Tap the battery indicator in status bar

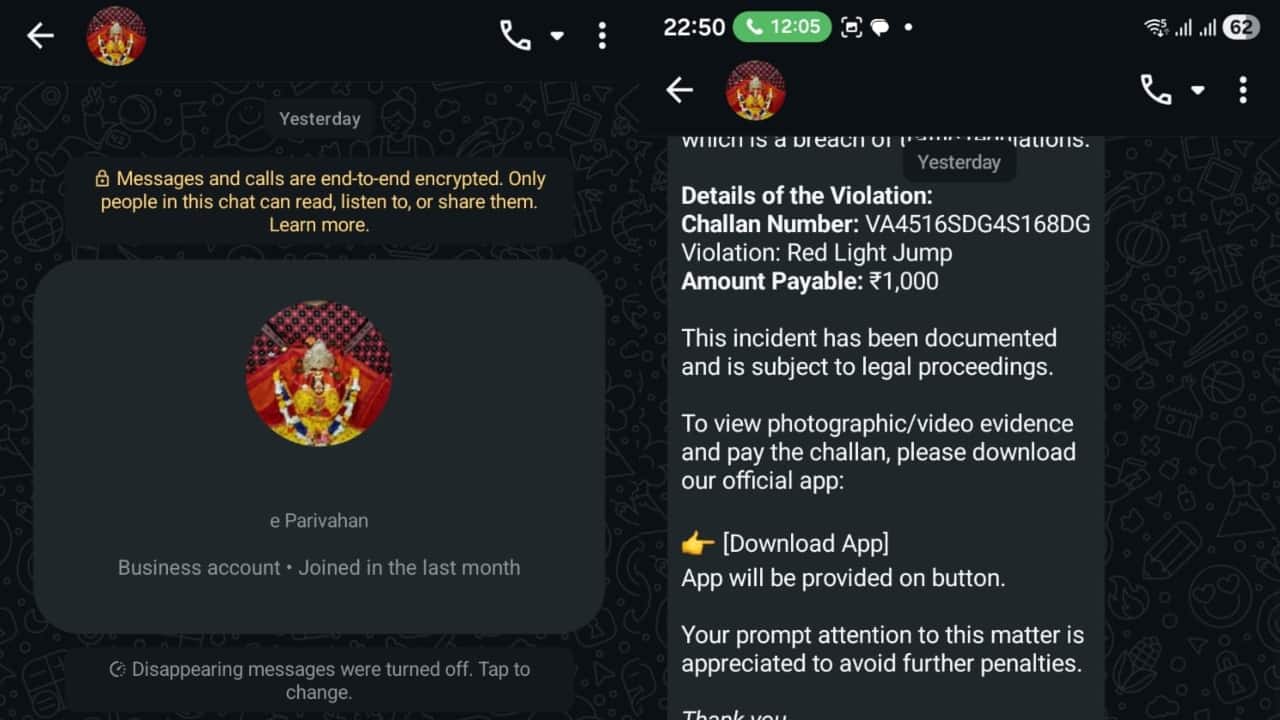[x=1241, y=27]
